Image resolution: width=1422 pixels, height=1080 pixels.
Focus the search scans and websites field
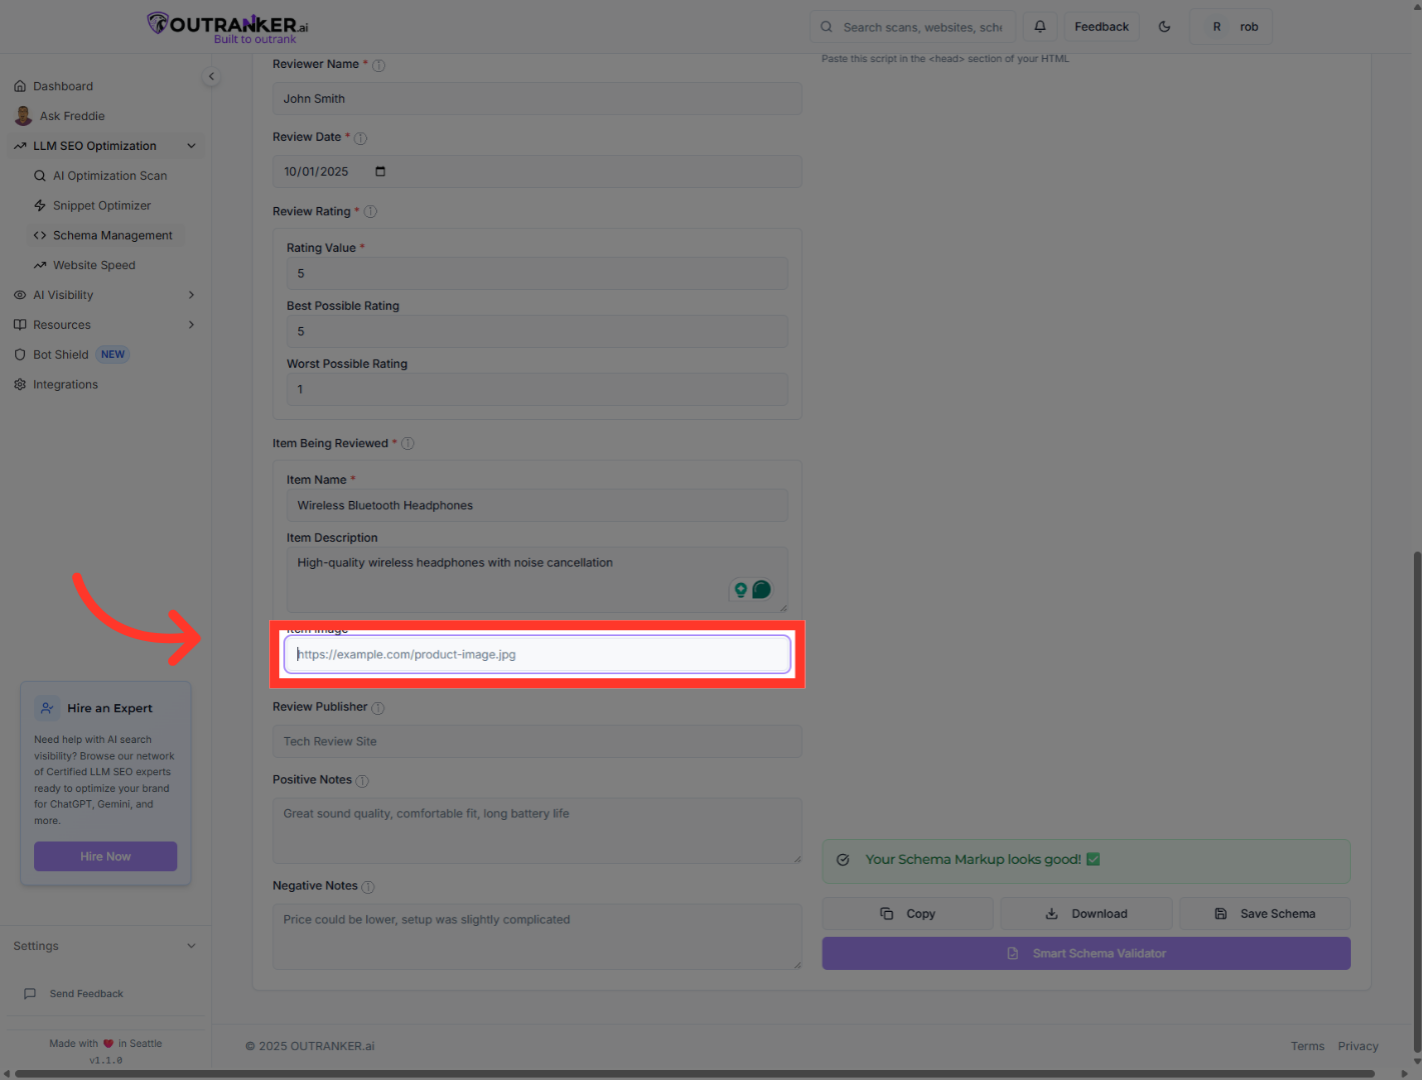(x=912, y=27)
